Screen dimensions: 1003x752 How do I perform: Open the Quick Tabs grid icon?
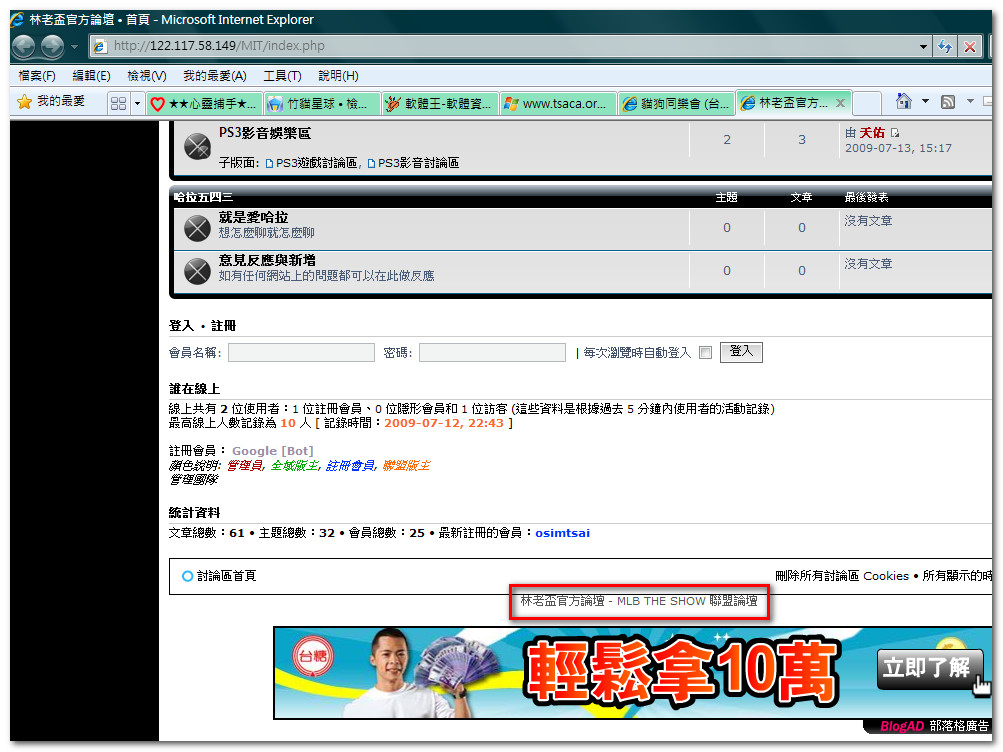pos(118,103)
